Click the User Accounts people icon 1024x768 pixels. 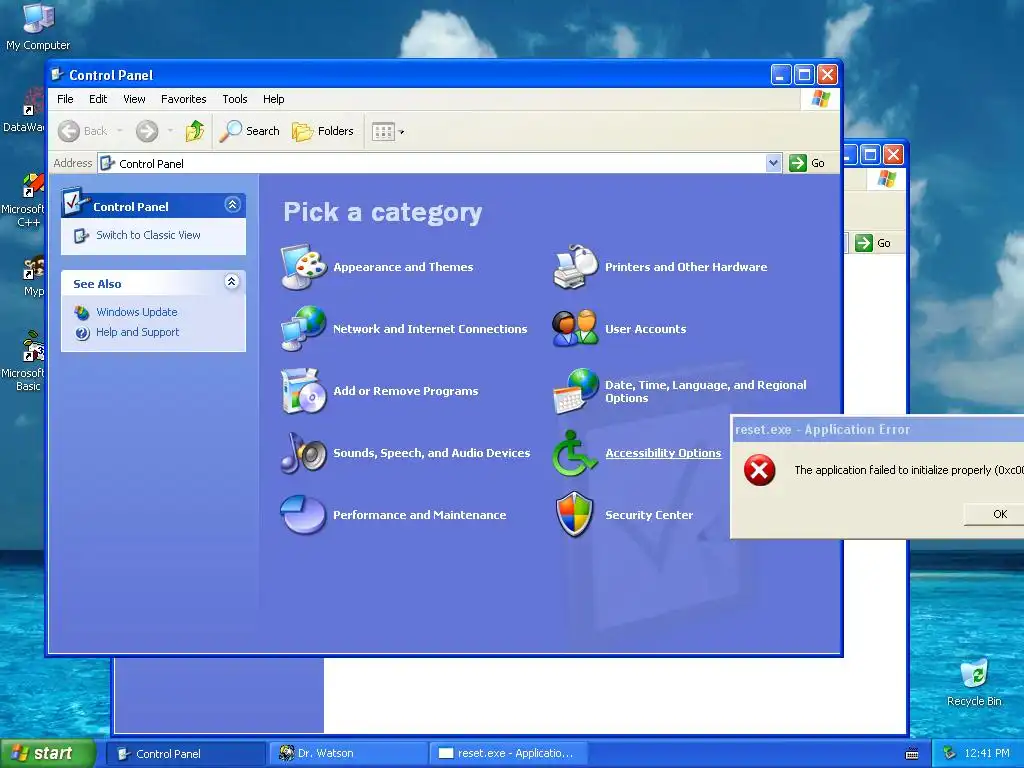575,328
